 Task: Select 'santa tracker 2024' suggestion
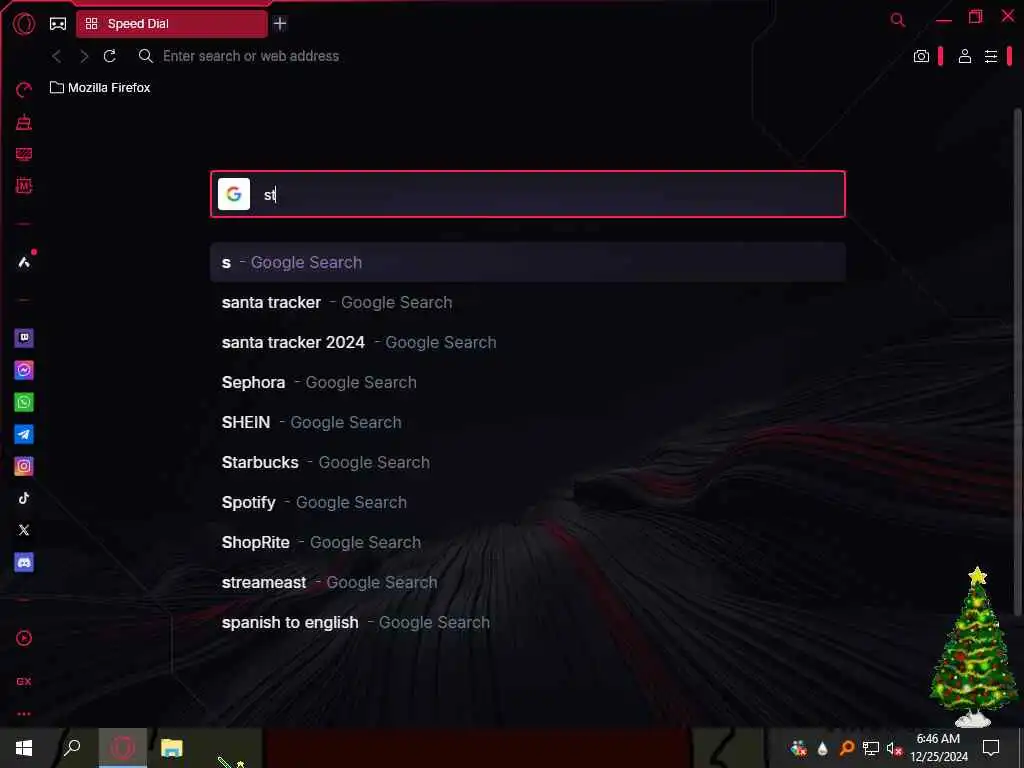tap(528, 342)
